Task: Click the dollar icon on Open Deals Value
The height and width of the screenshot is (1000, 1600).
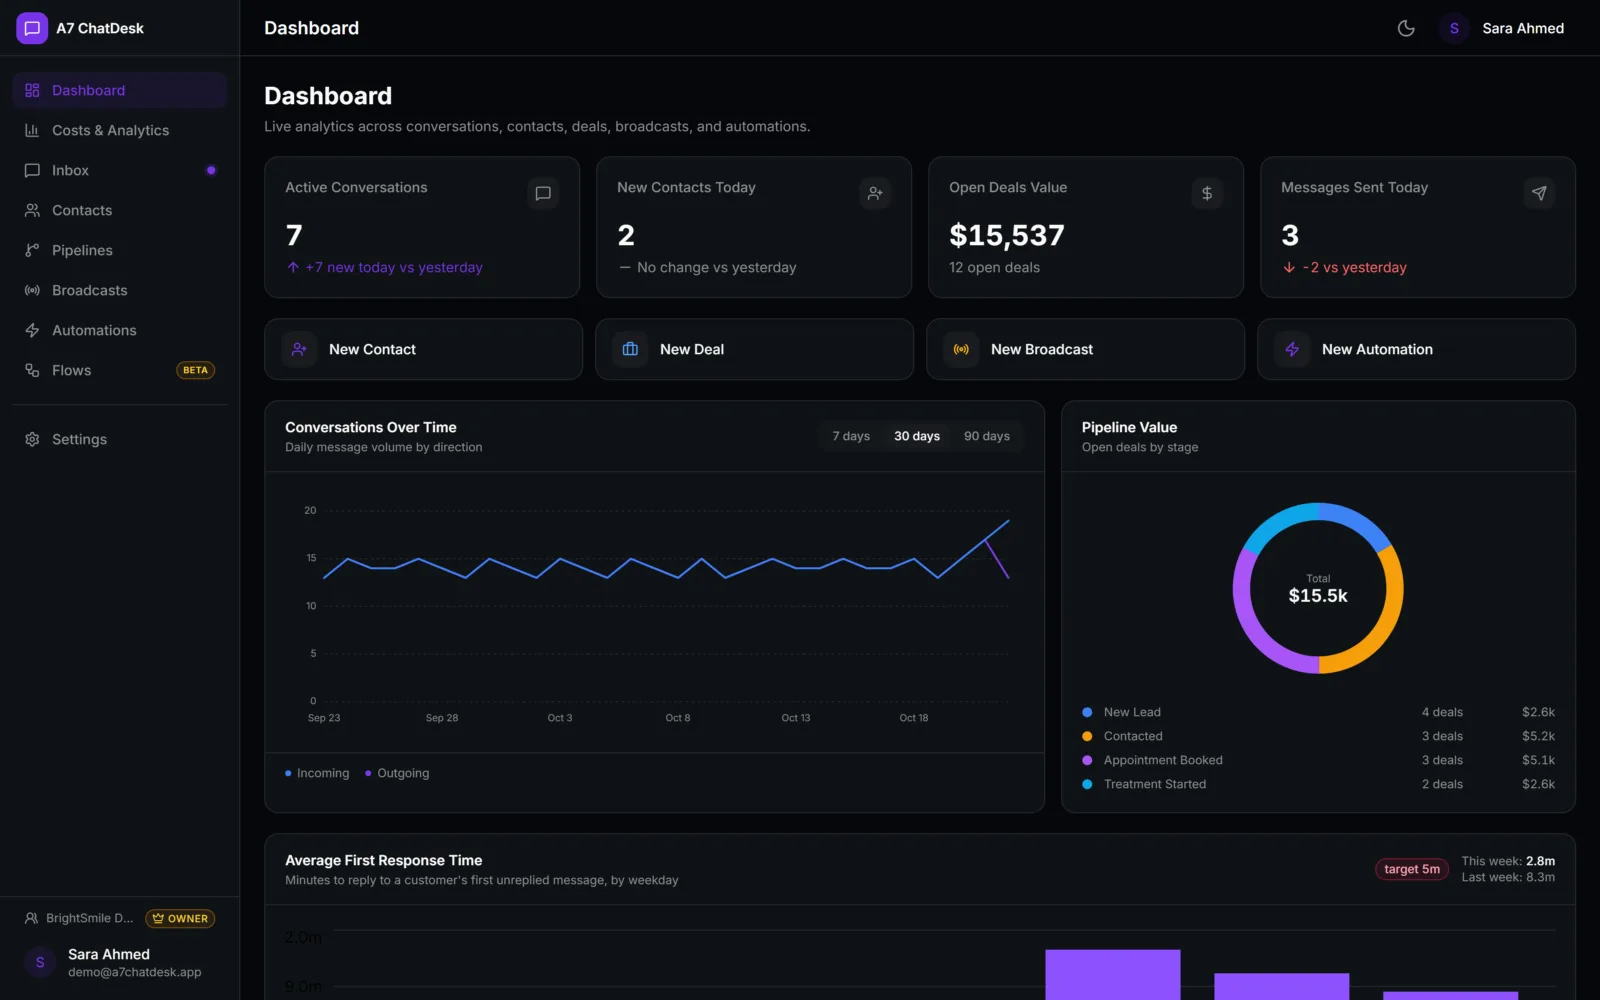Action: 1207,193
